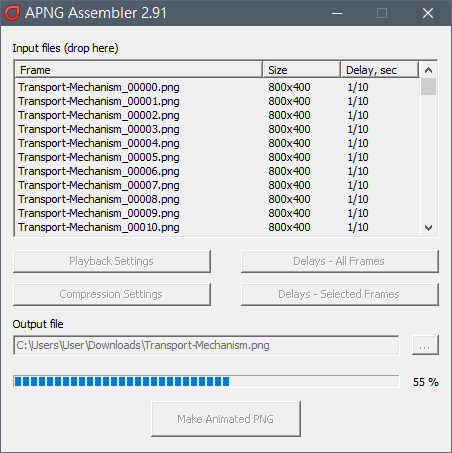Click the Frame column header
Viewport: 452px width, 453px height.
tap(139, 70)
